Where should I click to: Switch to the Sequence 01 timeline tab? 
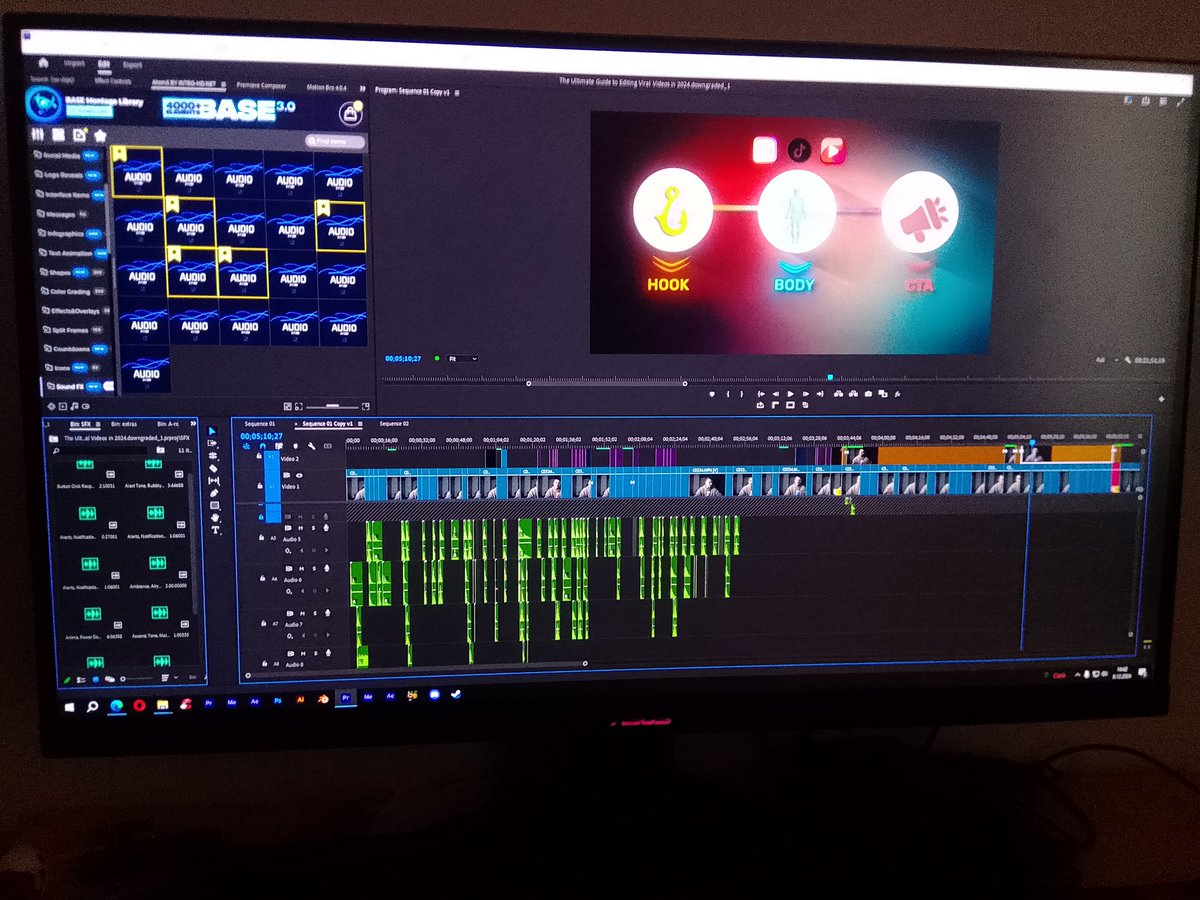coord(258,424)
